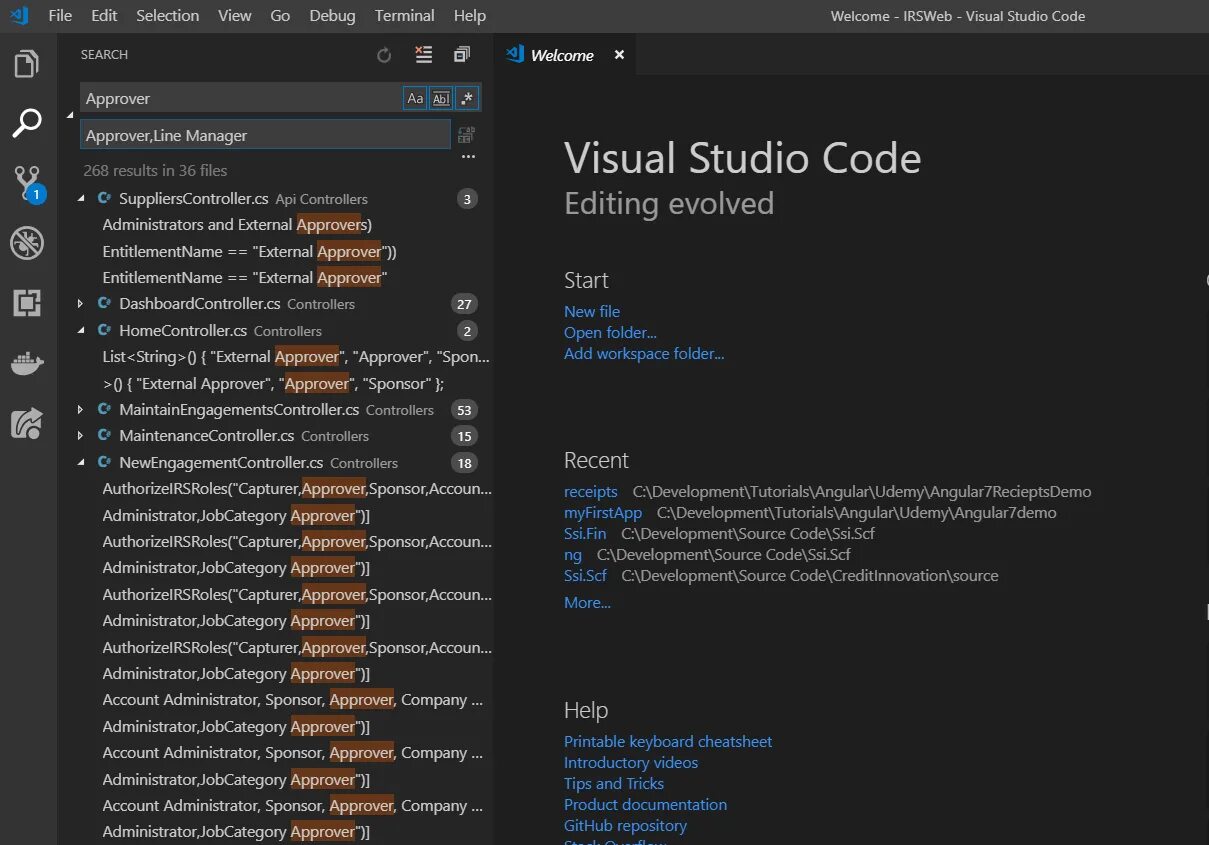Toggle Match Whole Word option
Screen dimensions: 1209x845
441,98
